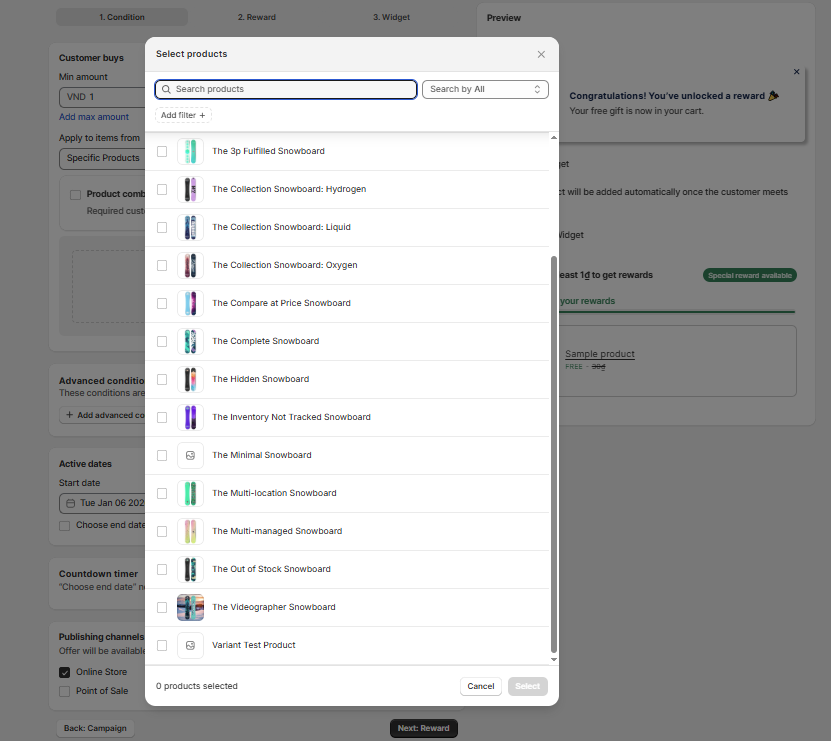Click the Hidden Snowboard product image
Image resolution: width=831 pixels, height=741 pixels.
[x=190, y=379]
